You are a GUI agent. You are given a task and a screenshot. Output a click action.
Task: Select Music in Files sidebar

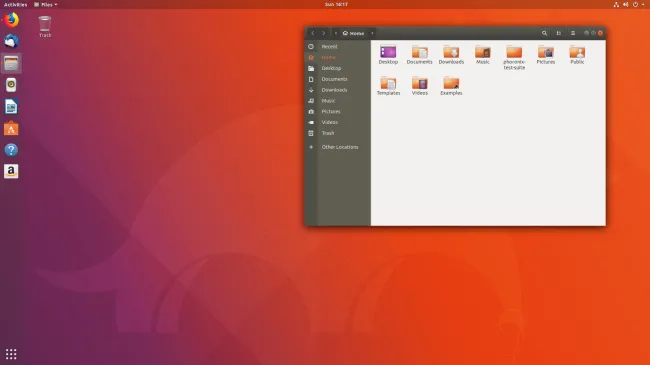tap(337, 100)
